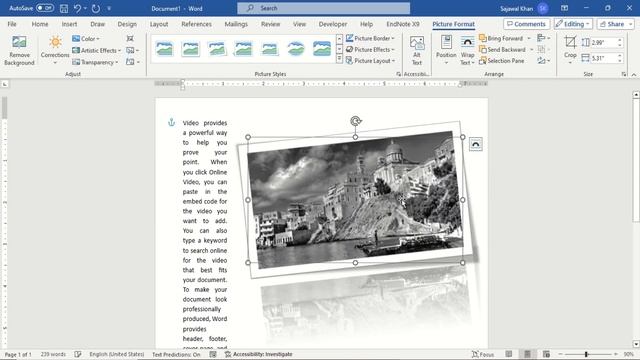
Task: Click the Editing mode button
Action: [x=573, y=24]
